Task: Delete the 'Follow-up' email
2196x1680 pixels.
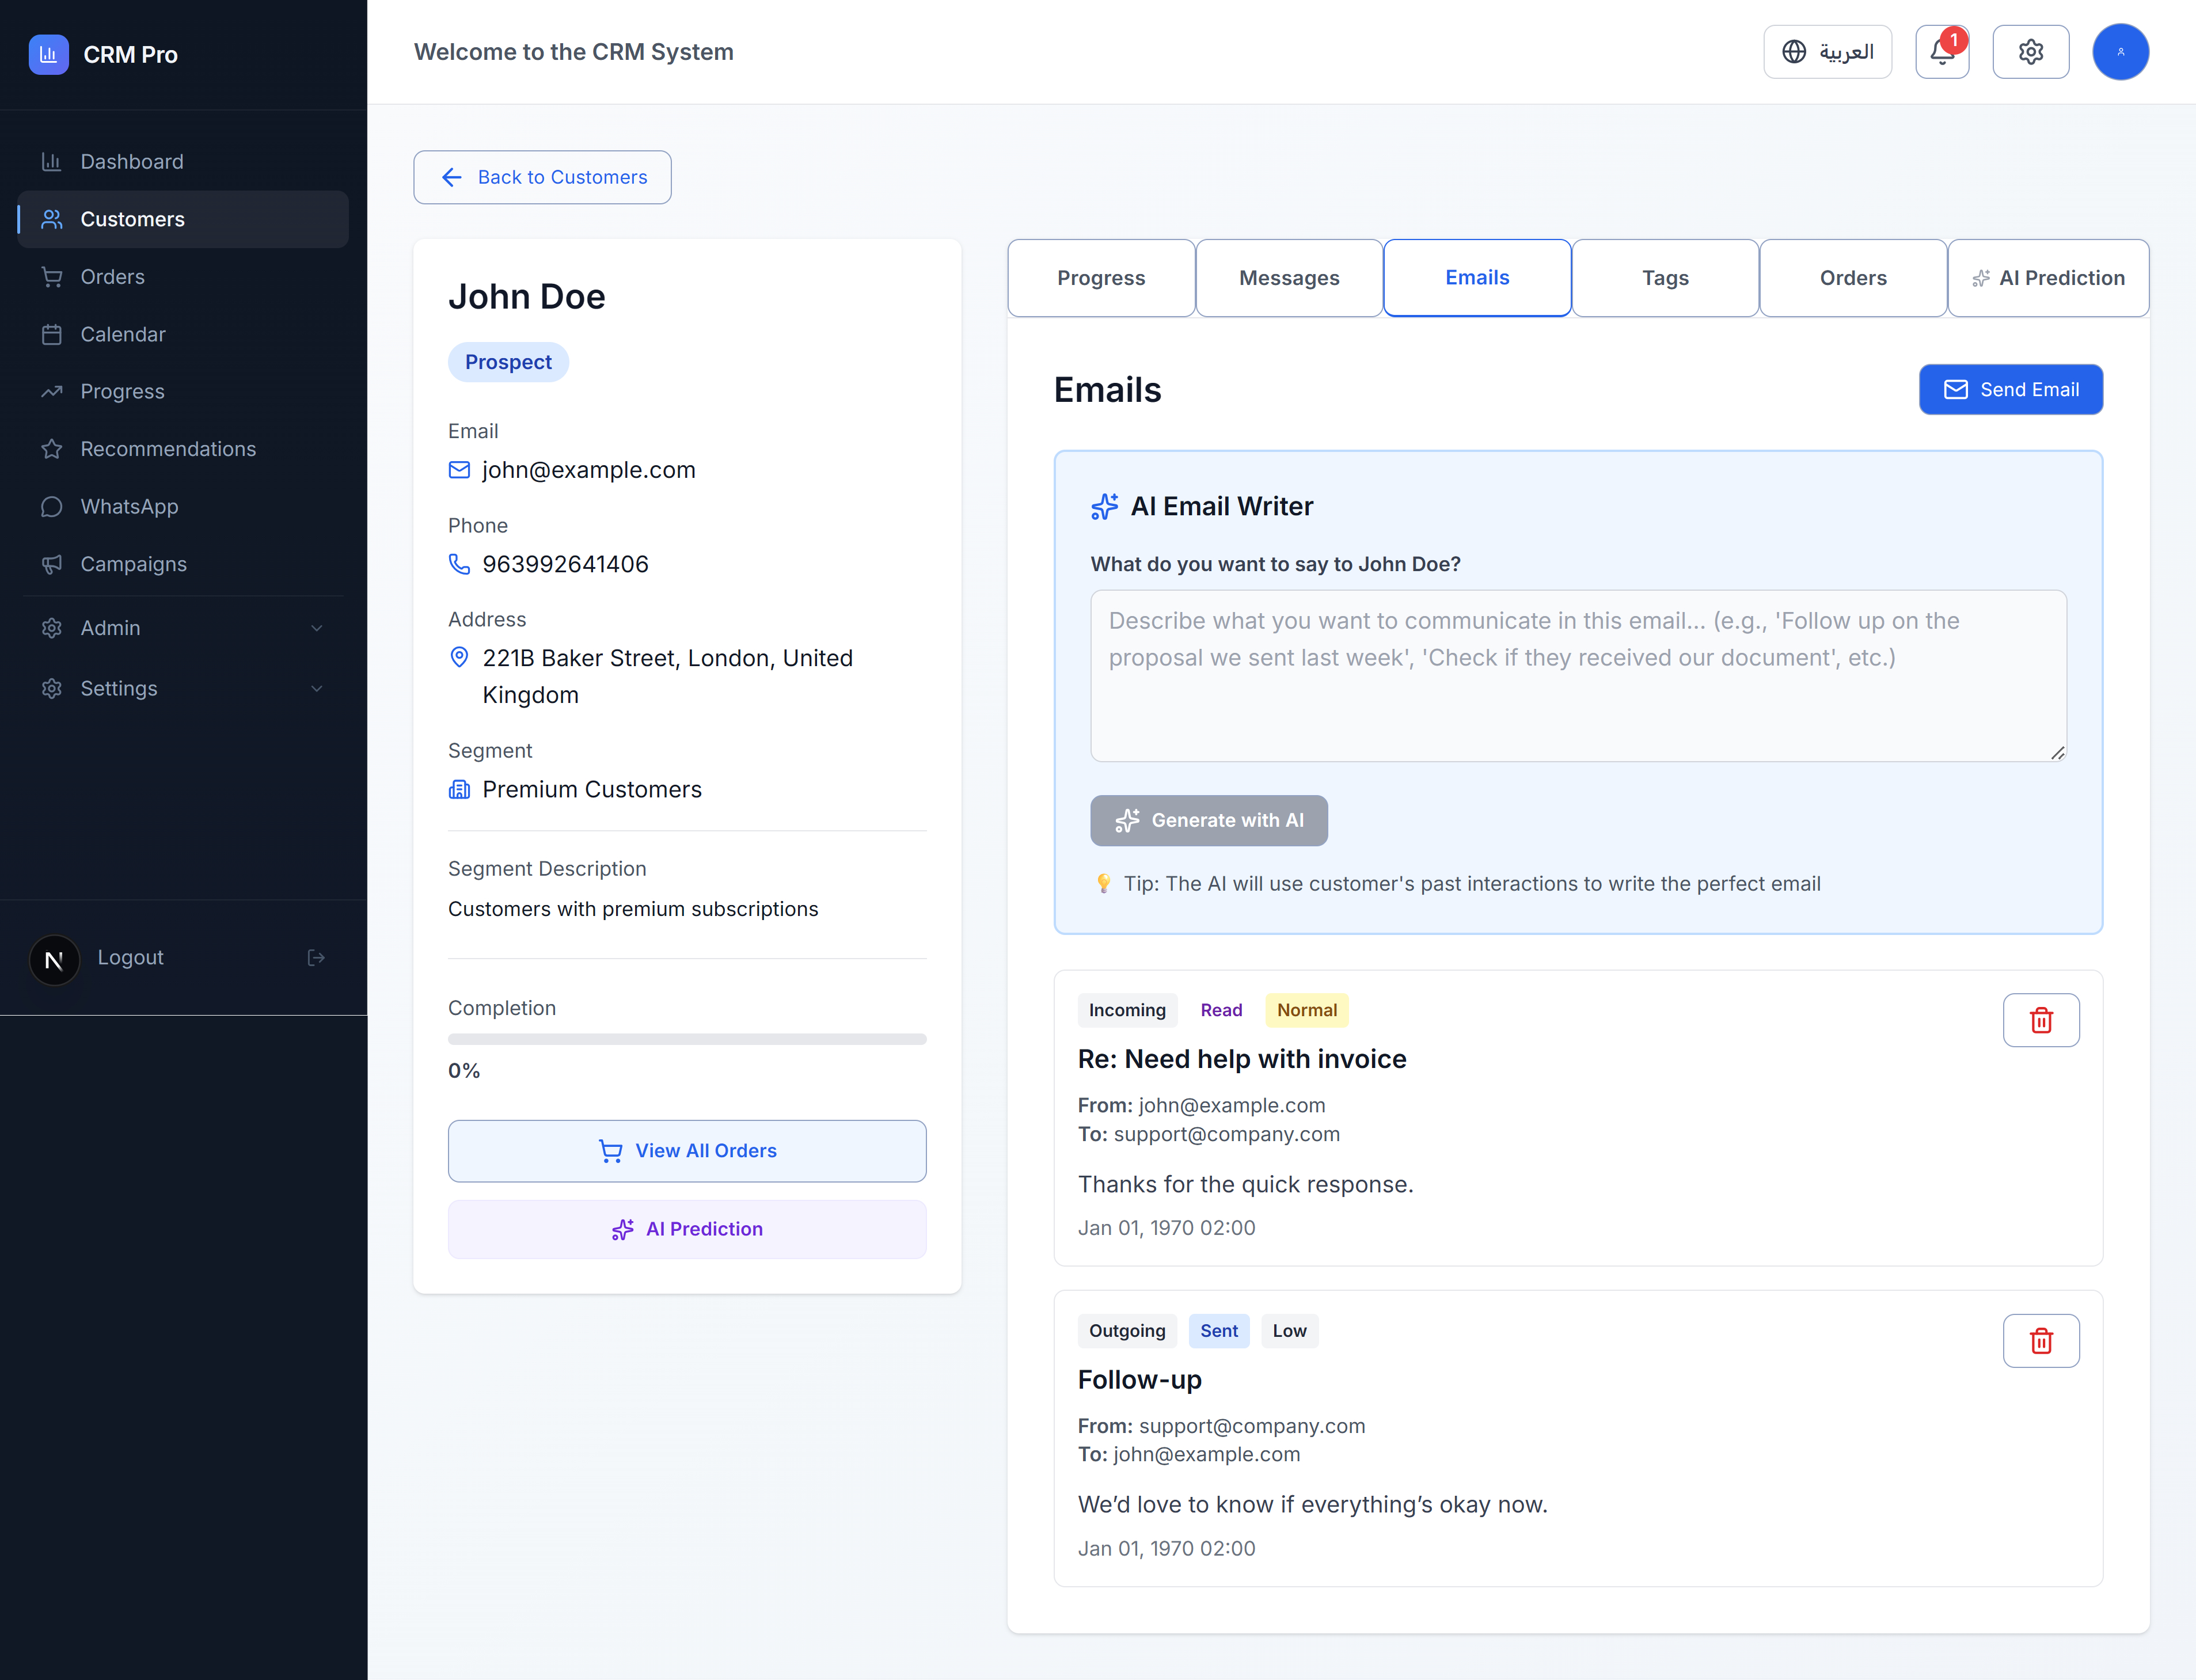Action: [2041, 1340]
